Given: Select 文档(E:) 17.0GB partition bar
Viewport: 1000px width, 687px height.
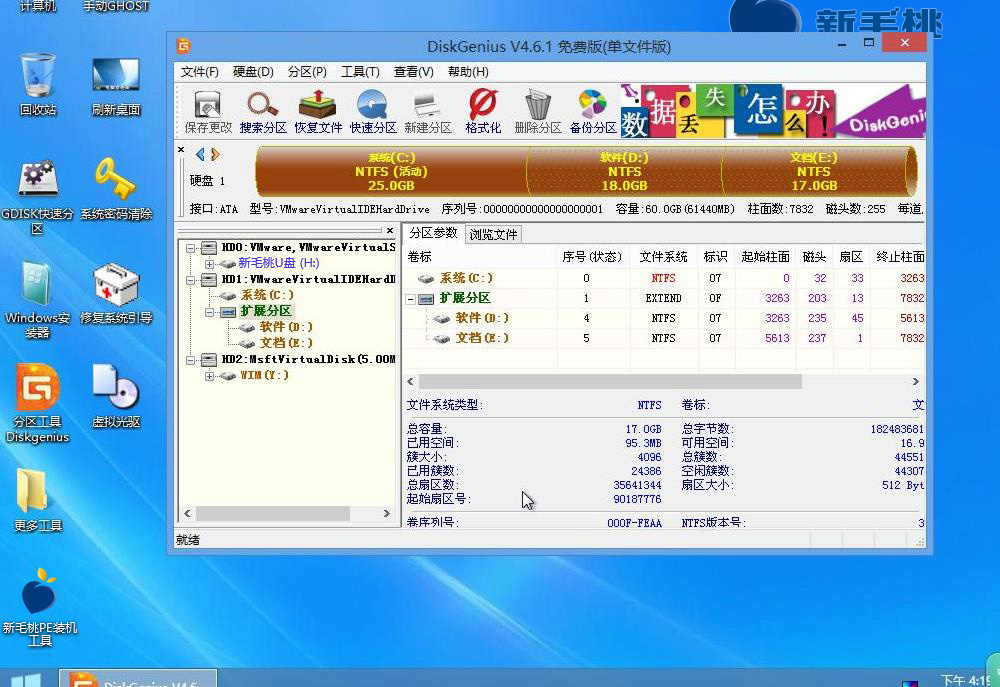Looking at the screenshot, I should (816, 171).
